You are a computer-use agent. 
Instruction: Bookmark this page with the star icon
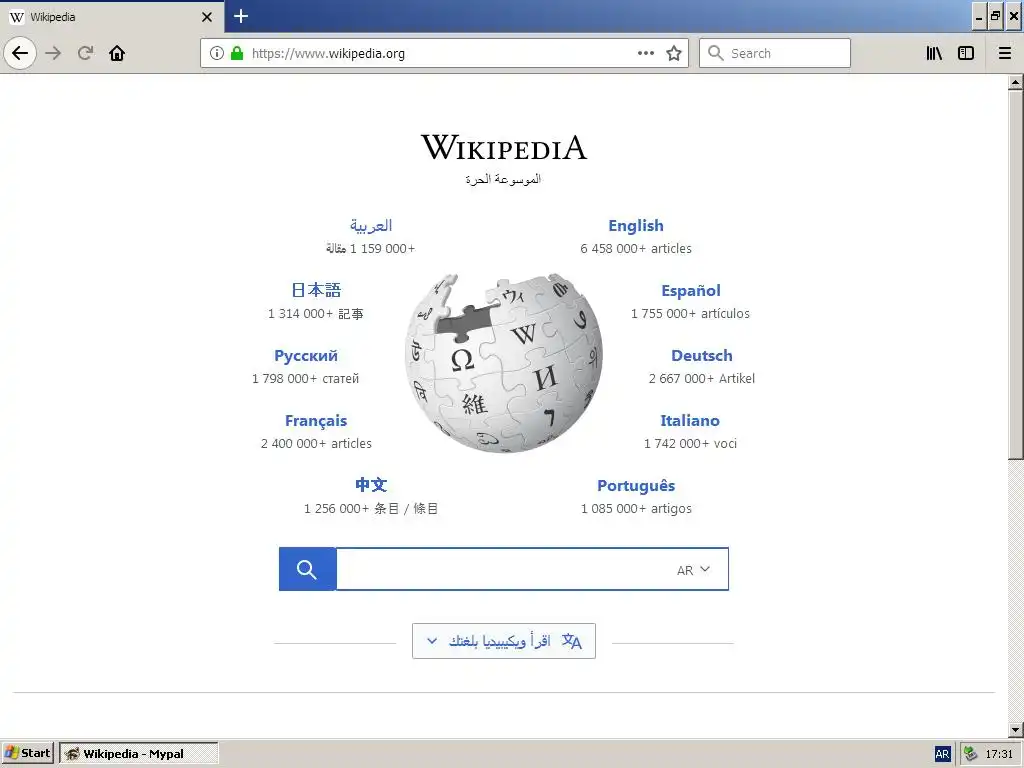coord(674,53)
